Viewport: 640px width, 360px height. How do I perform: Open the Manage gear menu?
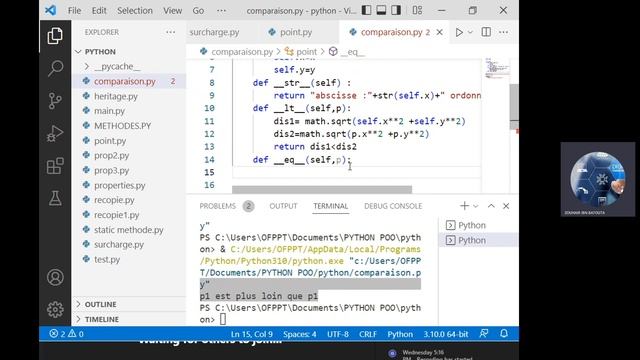pos(55,309)
